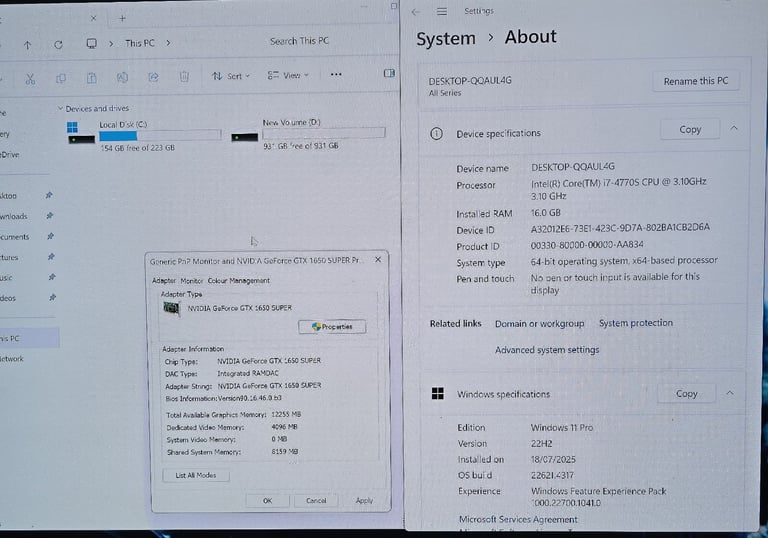
Task: Click the Search This PC field
Action: (x=299, y=41)
